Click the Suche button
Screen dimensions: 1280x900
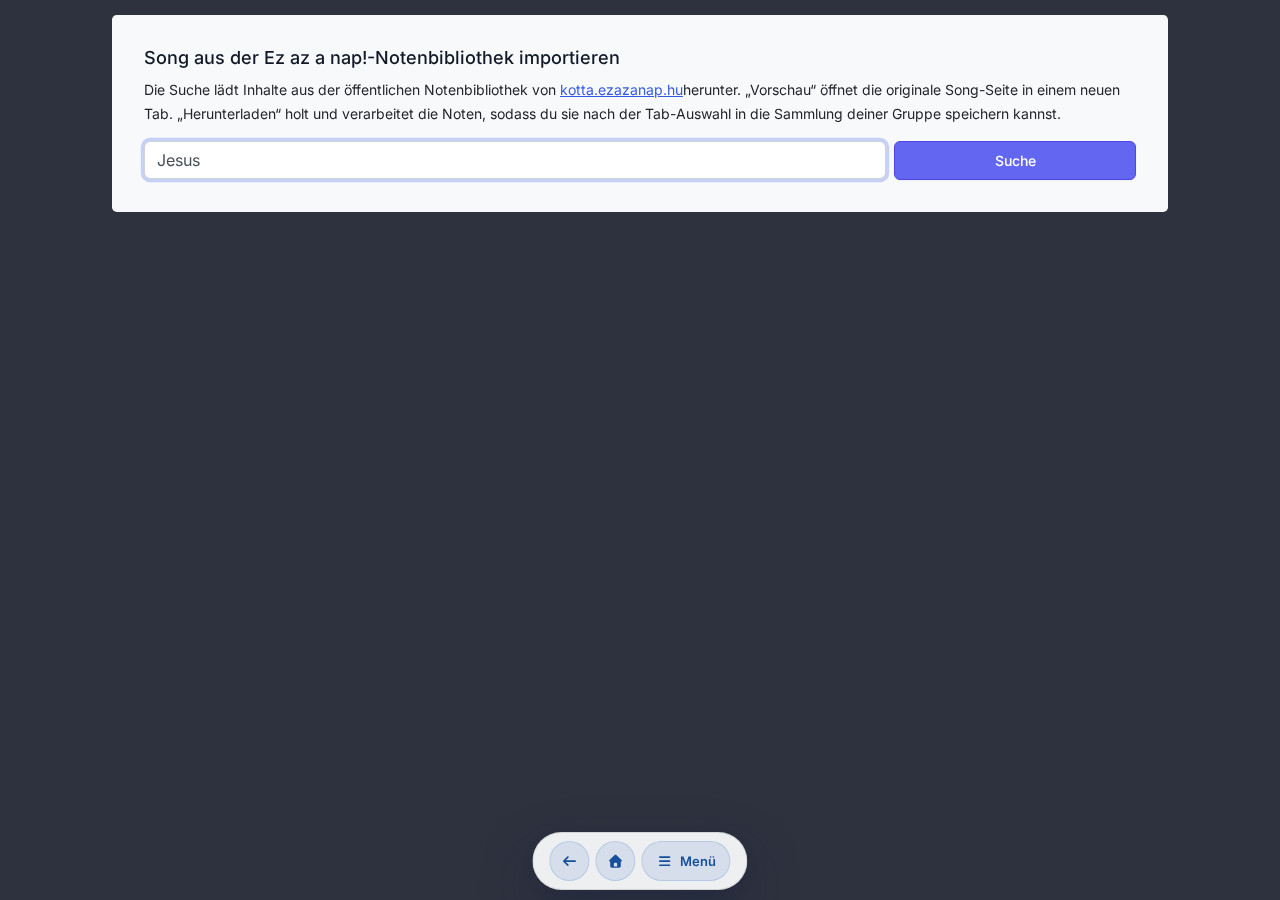[1015, 161]
